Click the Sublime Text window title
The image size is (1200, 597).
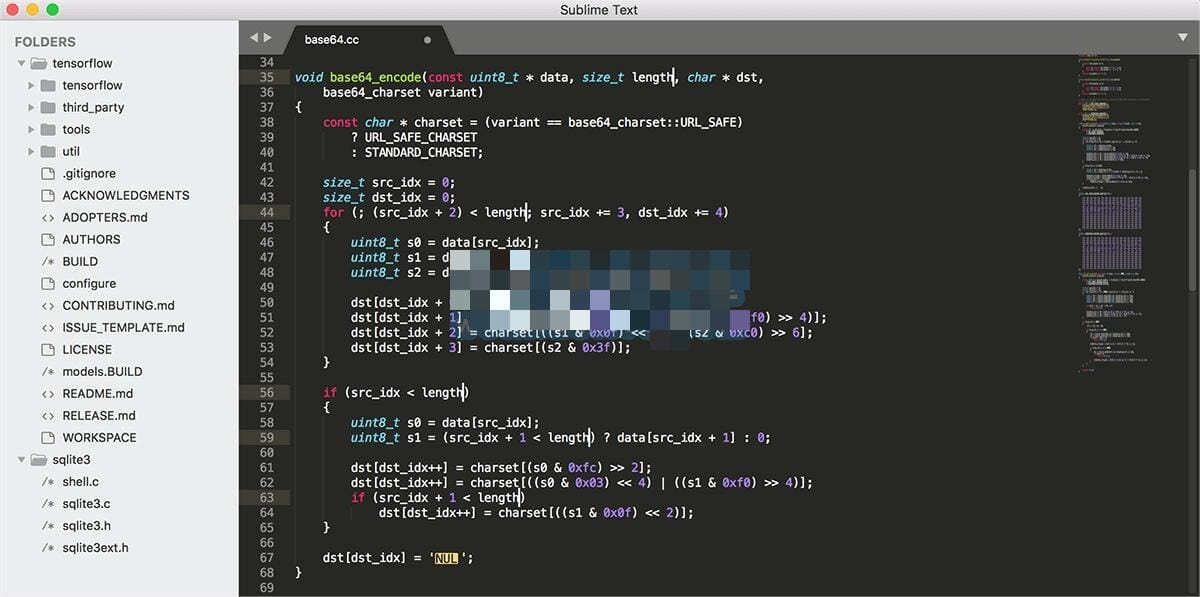[599, 10]
